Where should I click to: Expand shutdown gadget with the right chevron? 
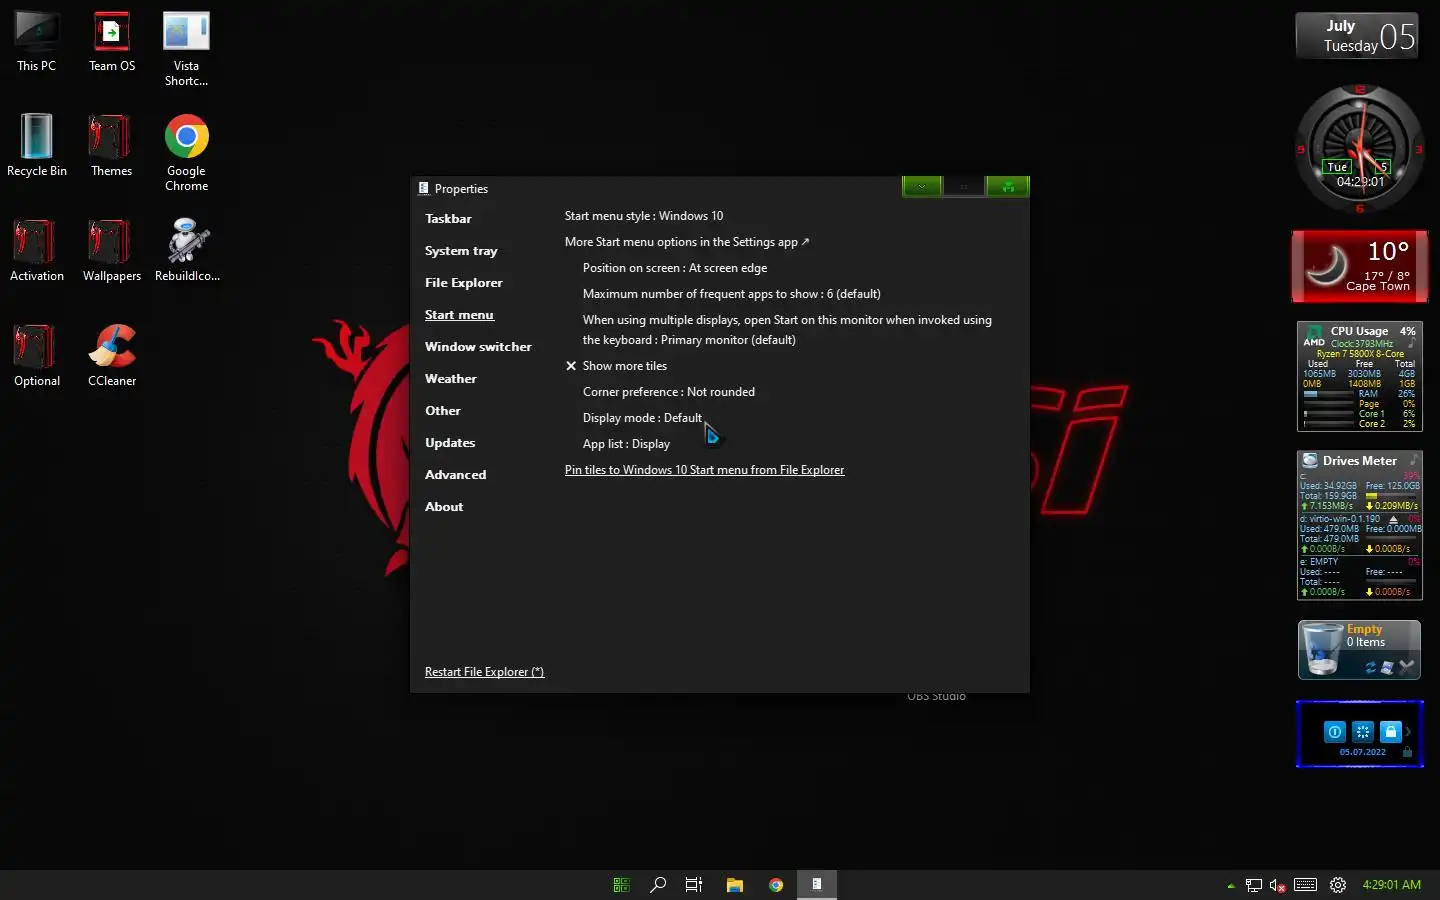tap(1408, 732)
